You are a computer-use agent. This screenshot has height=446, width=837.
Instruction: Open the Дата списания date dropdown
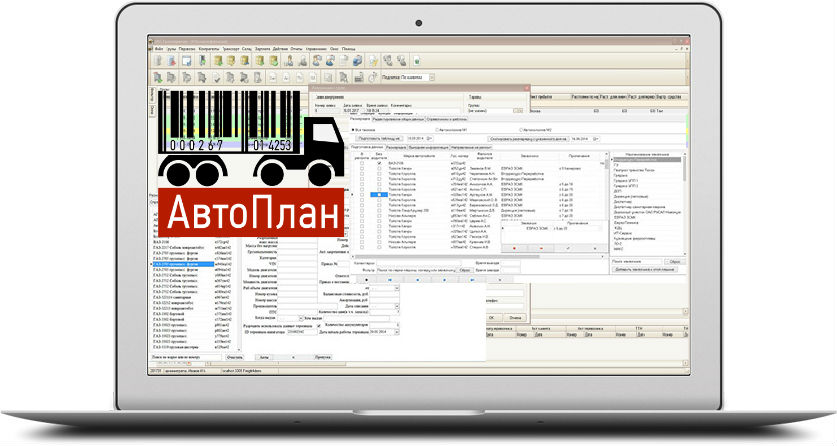(397, 307)
